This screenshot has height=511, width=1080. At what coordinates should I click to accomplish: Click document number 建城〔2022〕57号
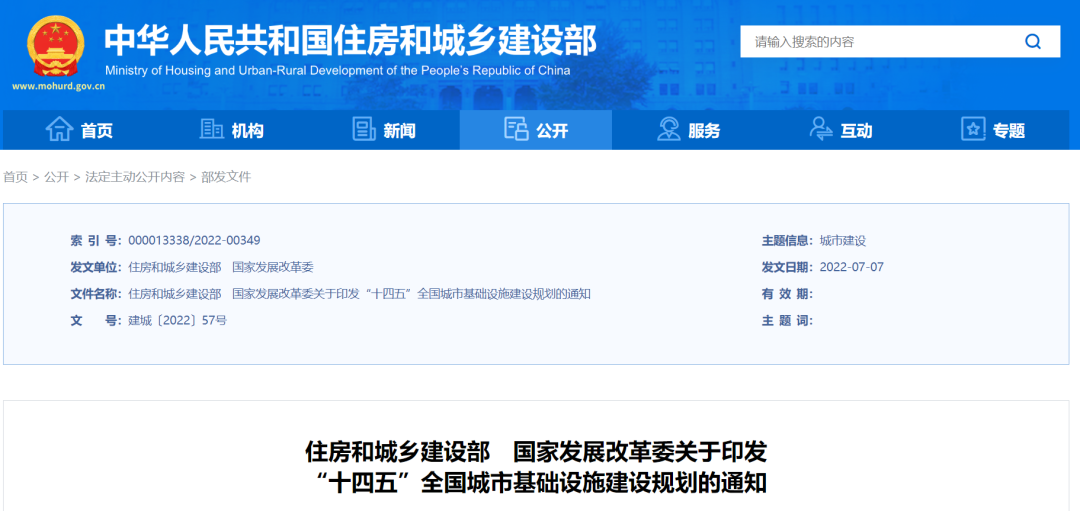coord(178,321)
